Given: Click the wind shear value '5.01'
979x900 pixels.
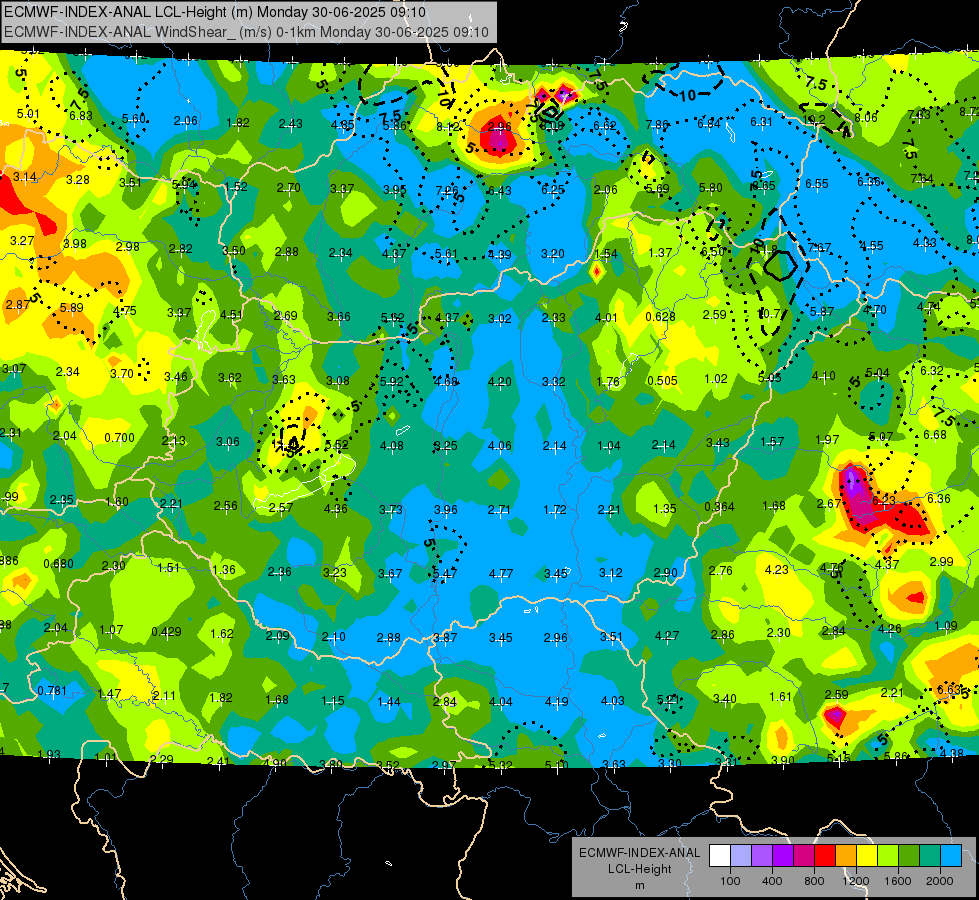Looking at the screenshot, I should point(28,114).
